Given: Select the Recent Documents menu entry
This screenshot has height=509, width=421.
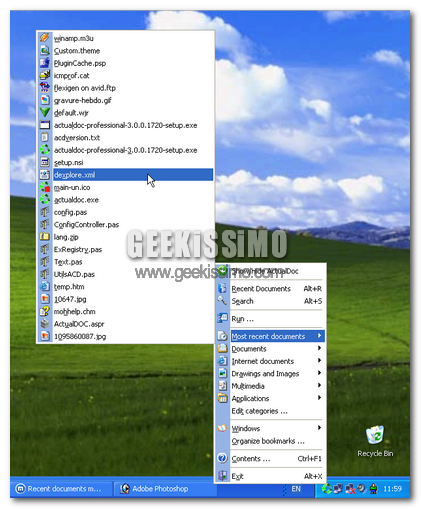Looking at the screenshot, I should [x=270, y=289].
